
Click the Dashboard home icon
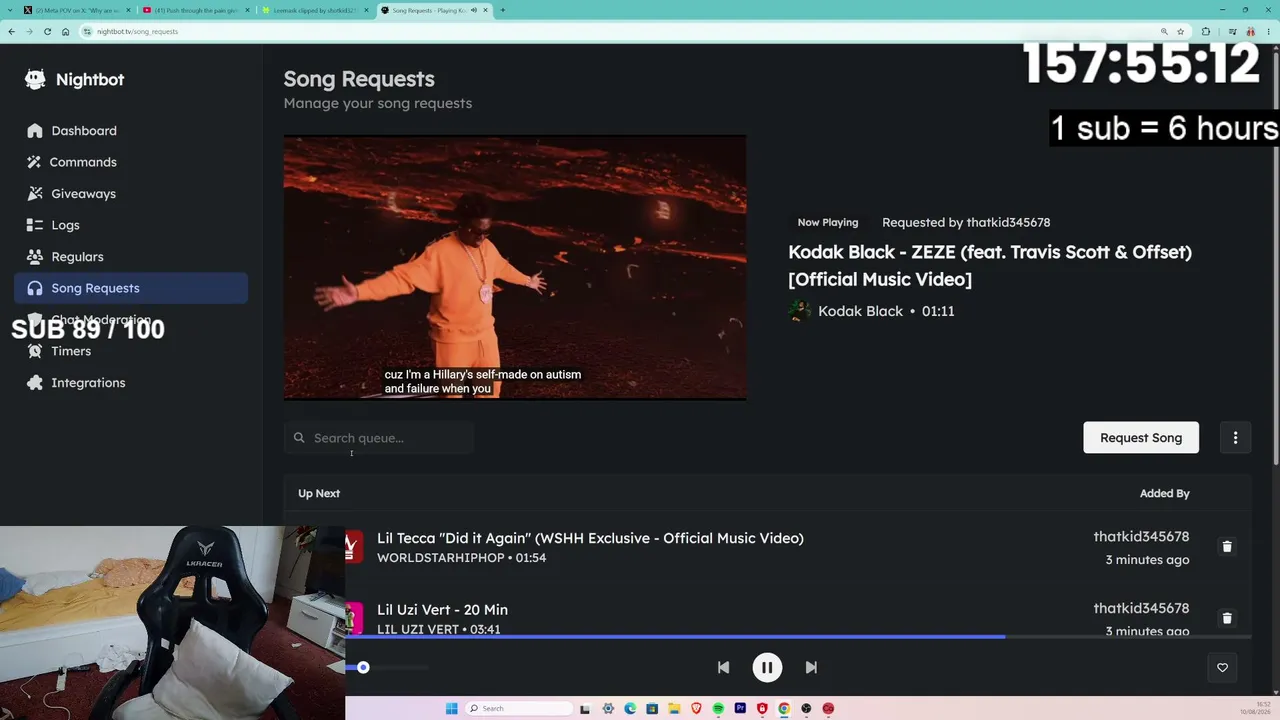(35, 131)
